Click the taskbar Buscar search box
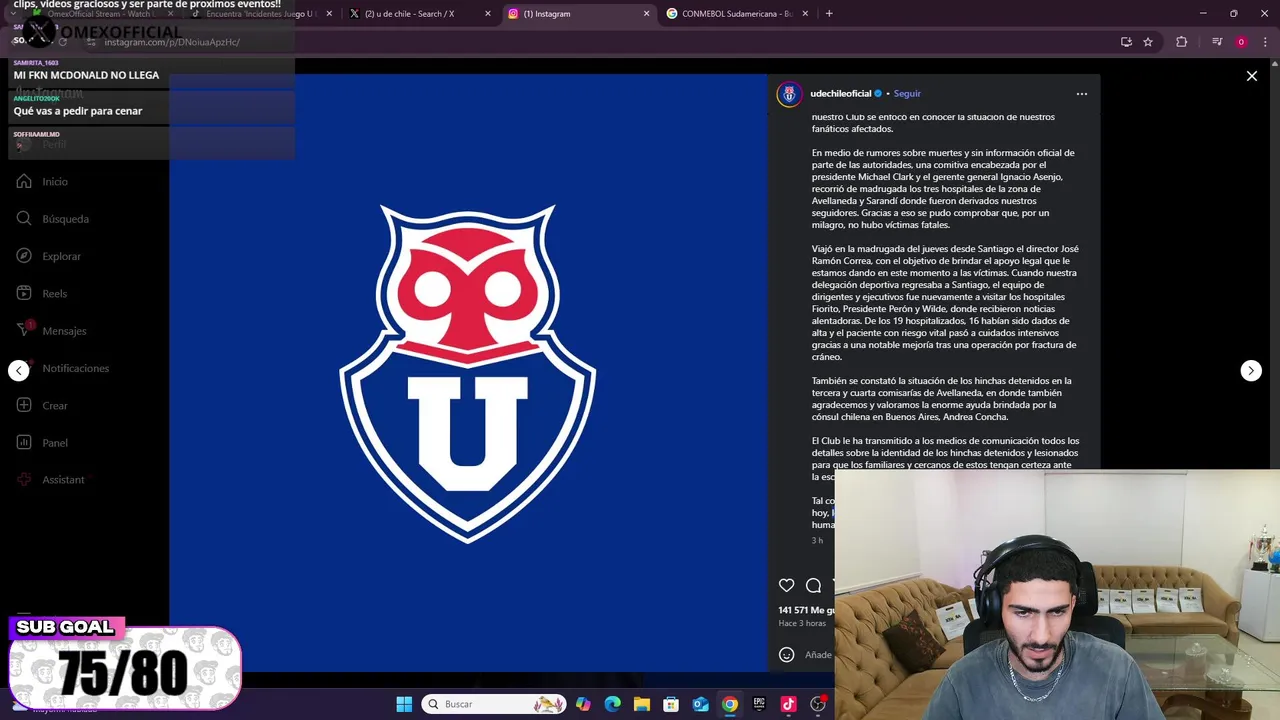1280x720 pixels. pyautogui.click(x=494, y=704)
